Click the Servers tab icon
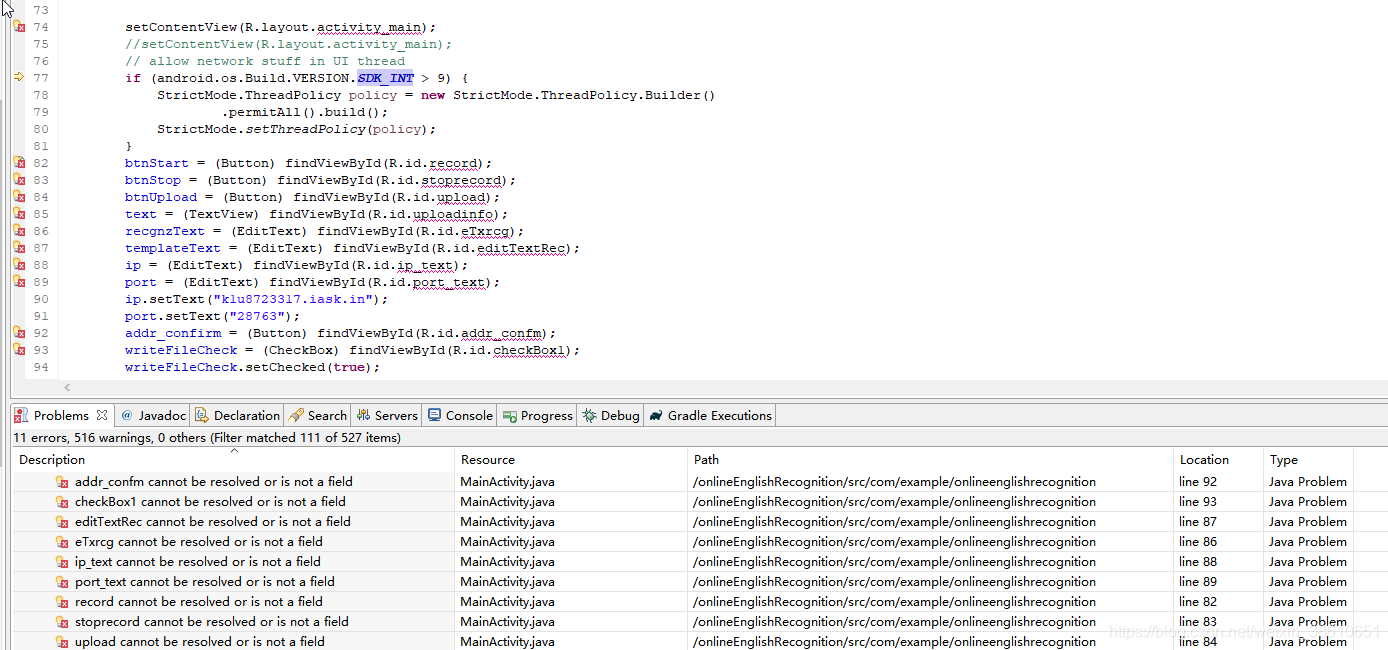Screen dimensions: 1388x650 click(362, 415)
